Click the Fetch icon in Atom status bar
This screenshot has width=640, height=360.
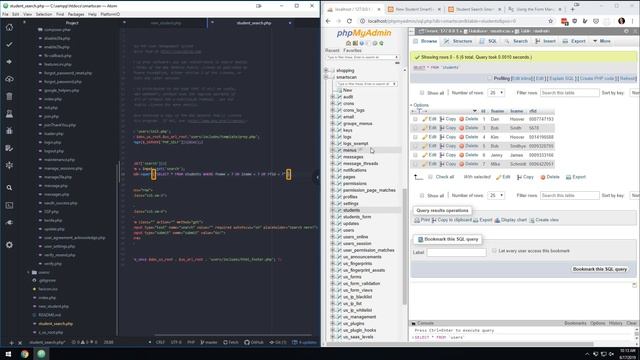point(225,342)
